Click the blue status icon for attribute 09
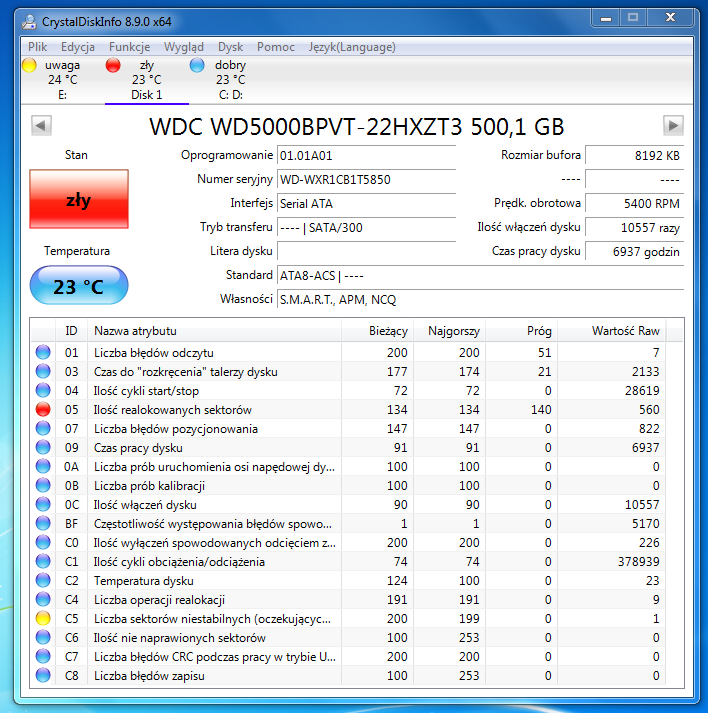This screenshot has width=708, height=713. pyautogui.click(x=43, y=447)
